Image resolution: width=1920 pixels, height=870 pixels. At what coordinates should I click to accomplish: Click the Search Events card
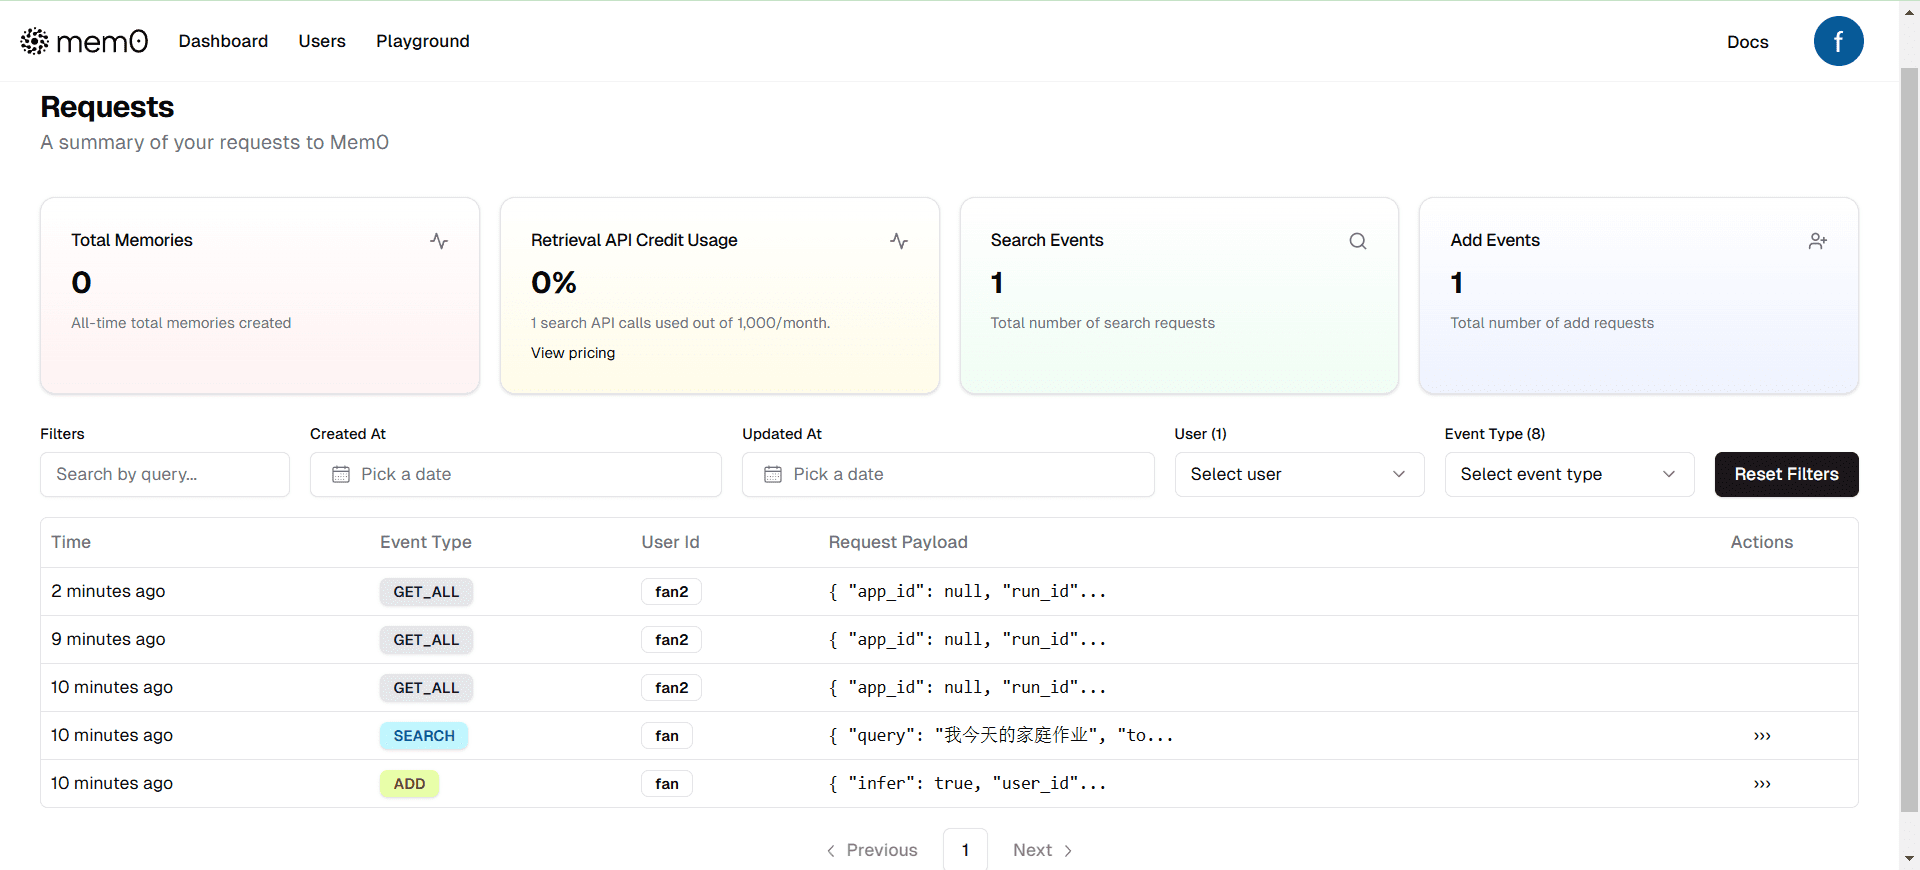coord(1179,296)
